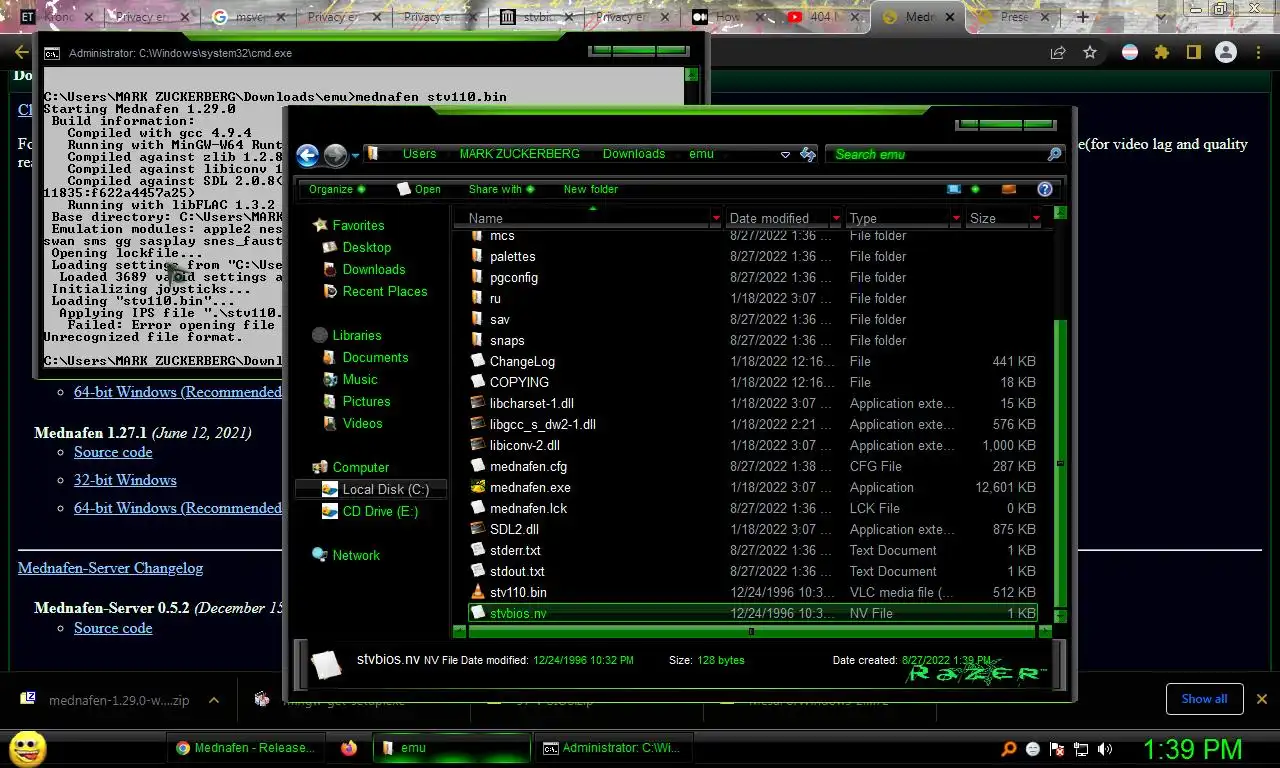Open Recent Places in sidebar
The image size is (1280, 768).
(384, 291)
